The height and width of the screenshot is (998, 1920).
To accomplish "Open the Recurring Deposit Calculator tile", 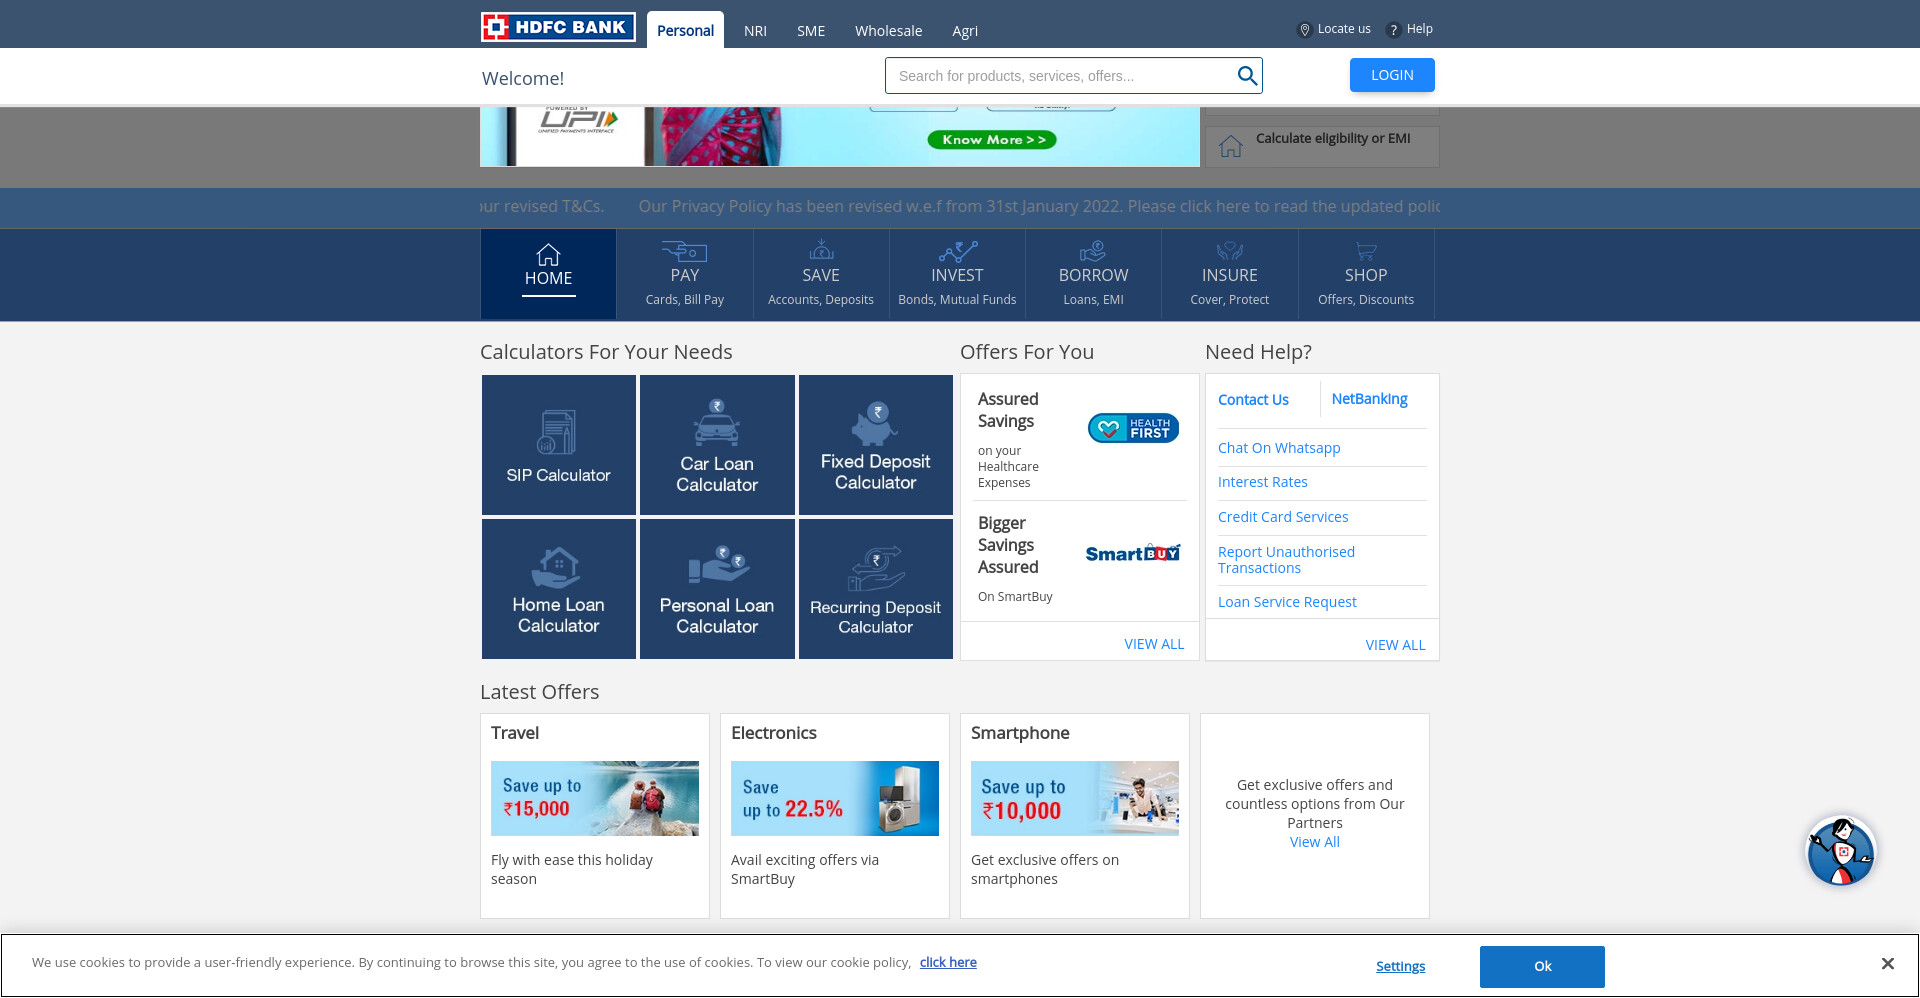I will click(x=876, y=589).
